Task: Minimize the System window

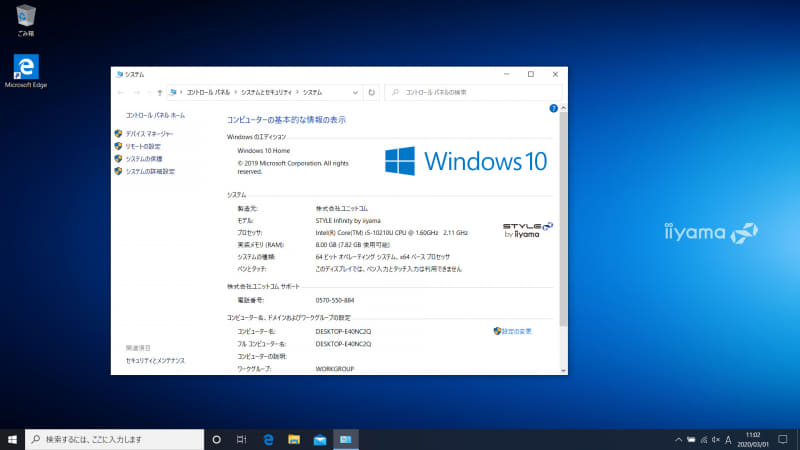Action: coord(507,74)
